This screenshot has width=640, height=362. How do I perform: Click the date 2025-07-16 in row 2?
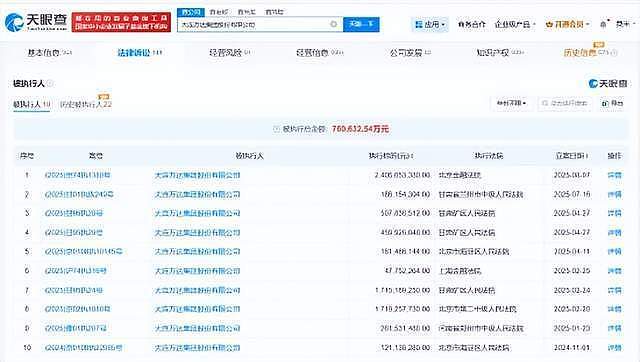point(572,195)
